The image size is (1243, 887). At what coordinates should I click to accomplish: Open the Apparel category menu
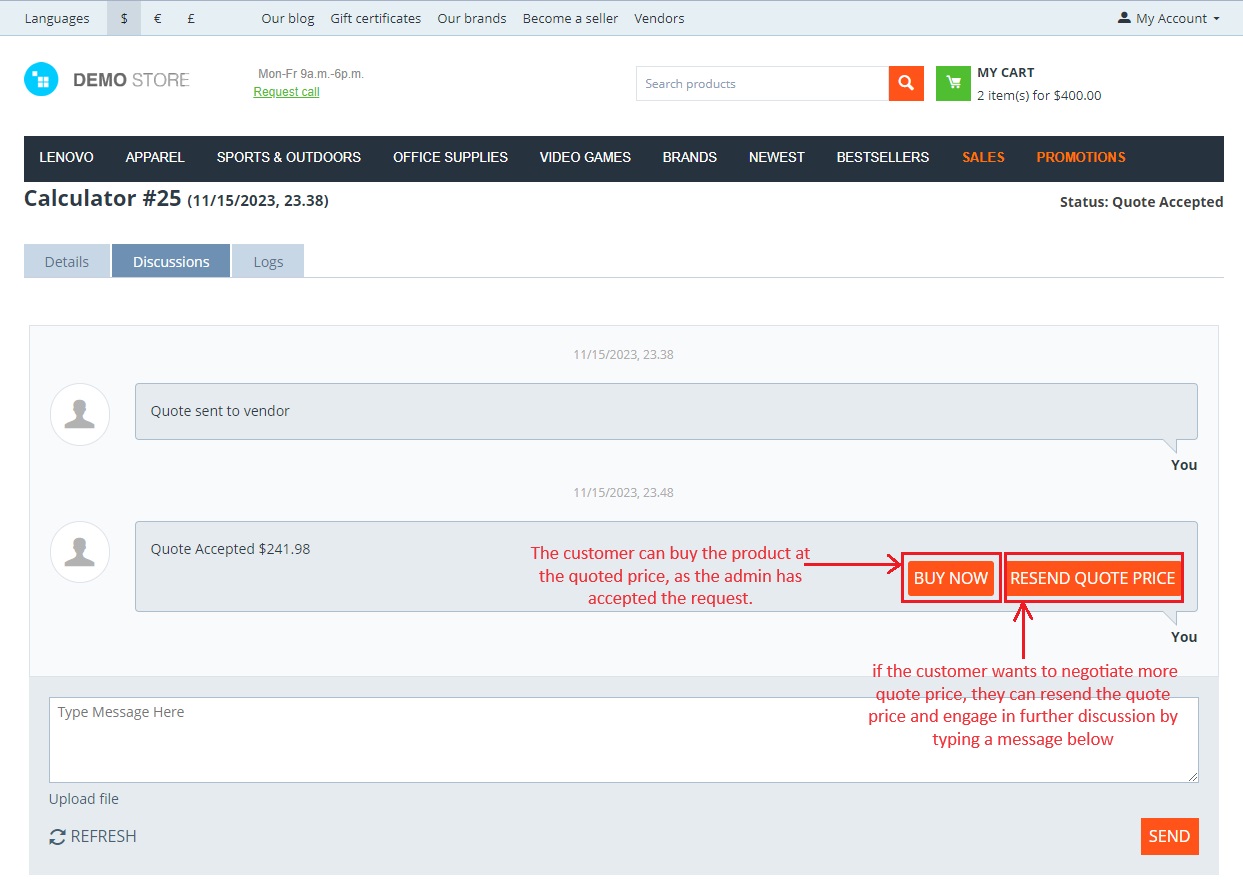click(x=155, y=157)
